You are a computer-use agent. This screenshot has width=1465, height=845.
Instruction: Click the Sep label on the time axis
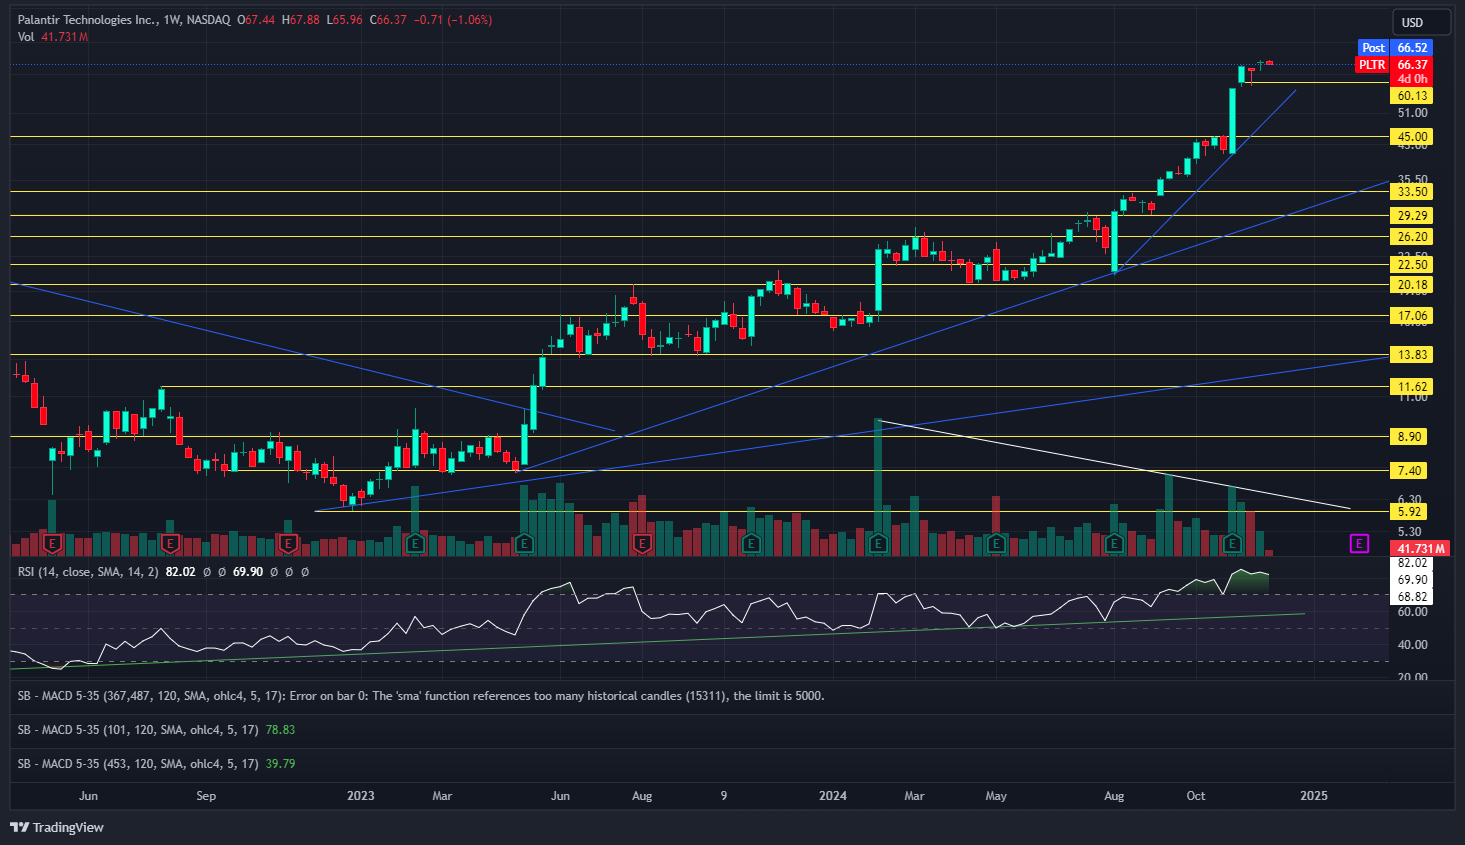click(x=206, y=796)
